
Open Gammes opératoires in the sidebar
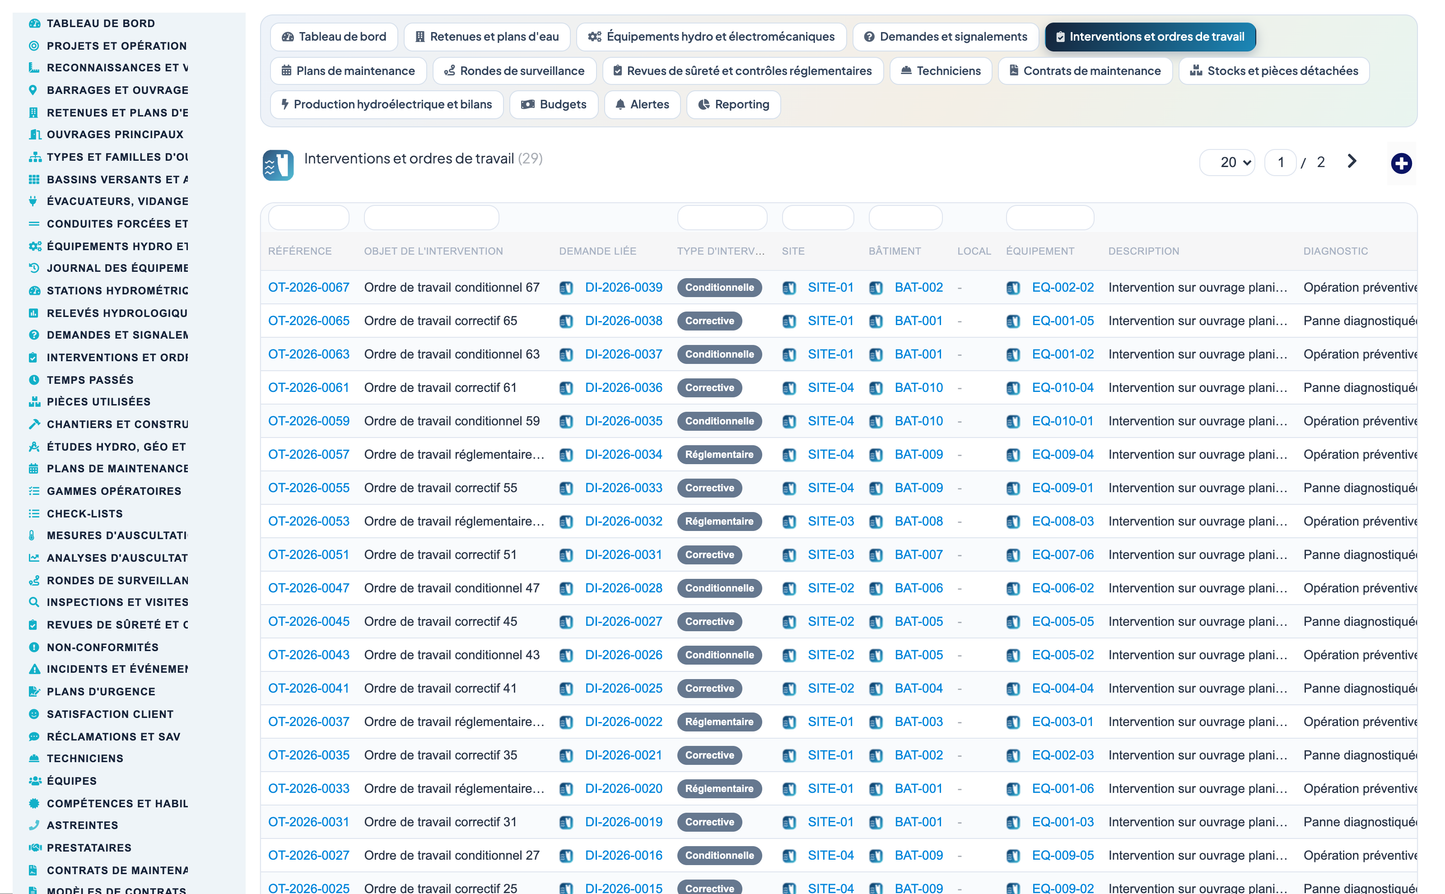114,491
